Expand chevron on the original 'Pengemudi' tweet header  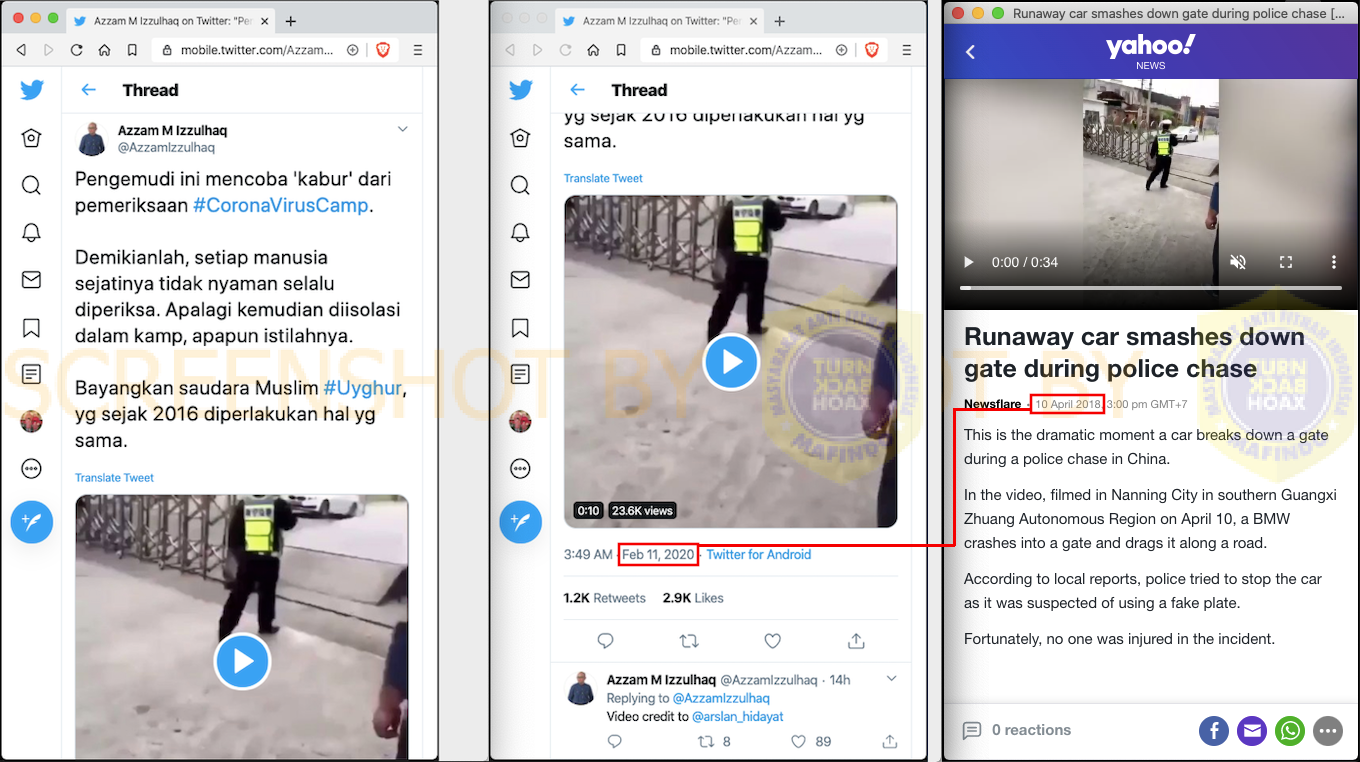(403, 129)
